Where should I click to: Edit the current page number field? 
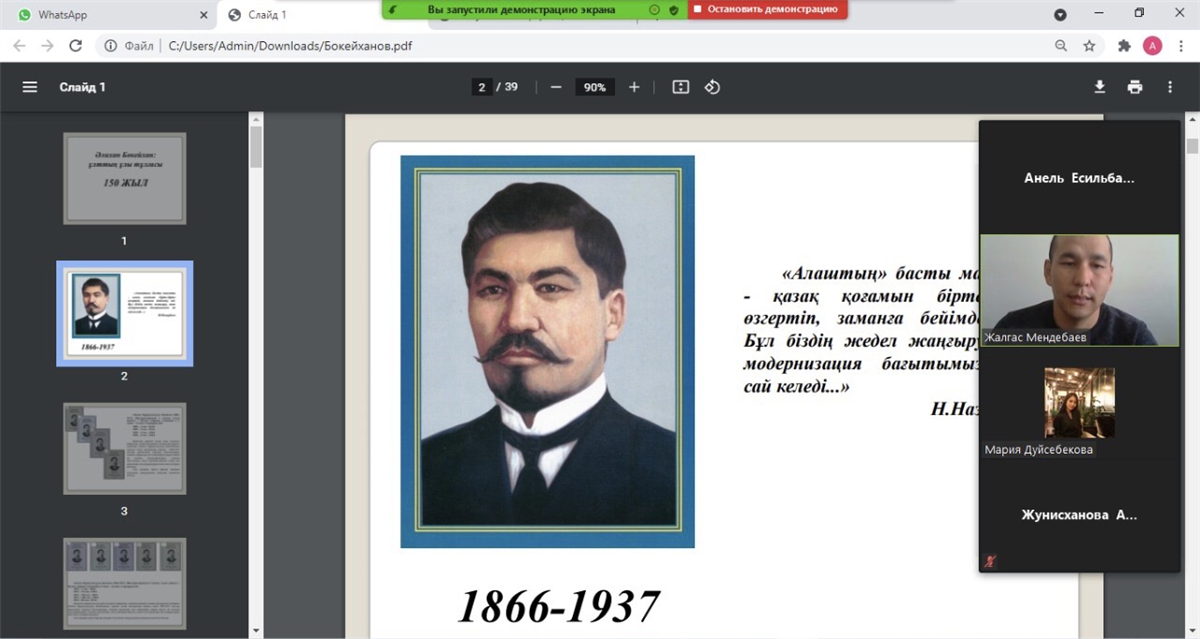[x=481, y=87]
